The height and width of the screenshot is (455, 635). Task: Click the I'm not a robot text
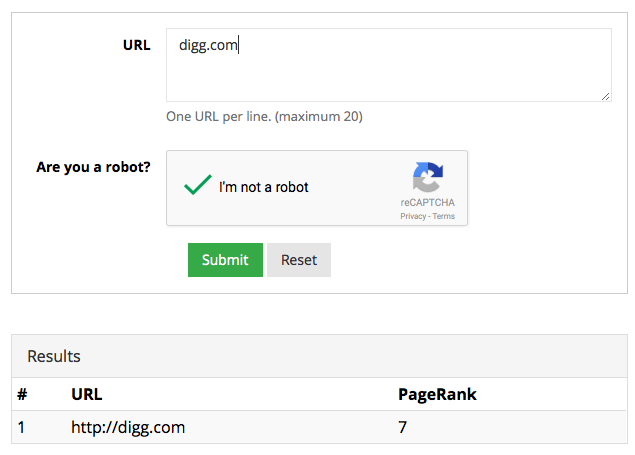[264, 187]
